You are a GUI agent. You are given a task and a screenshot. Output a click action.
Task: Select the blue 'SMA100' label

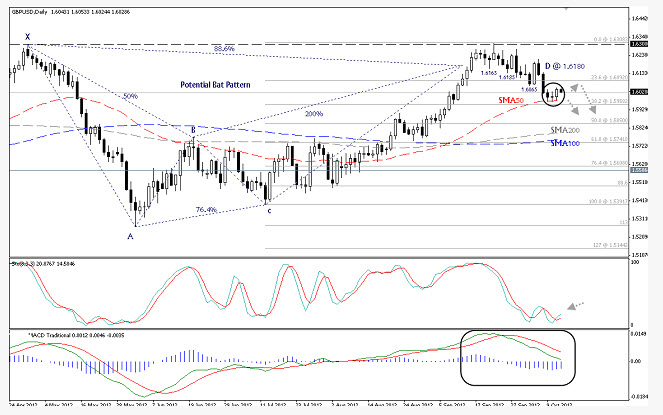point(565,143)
